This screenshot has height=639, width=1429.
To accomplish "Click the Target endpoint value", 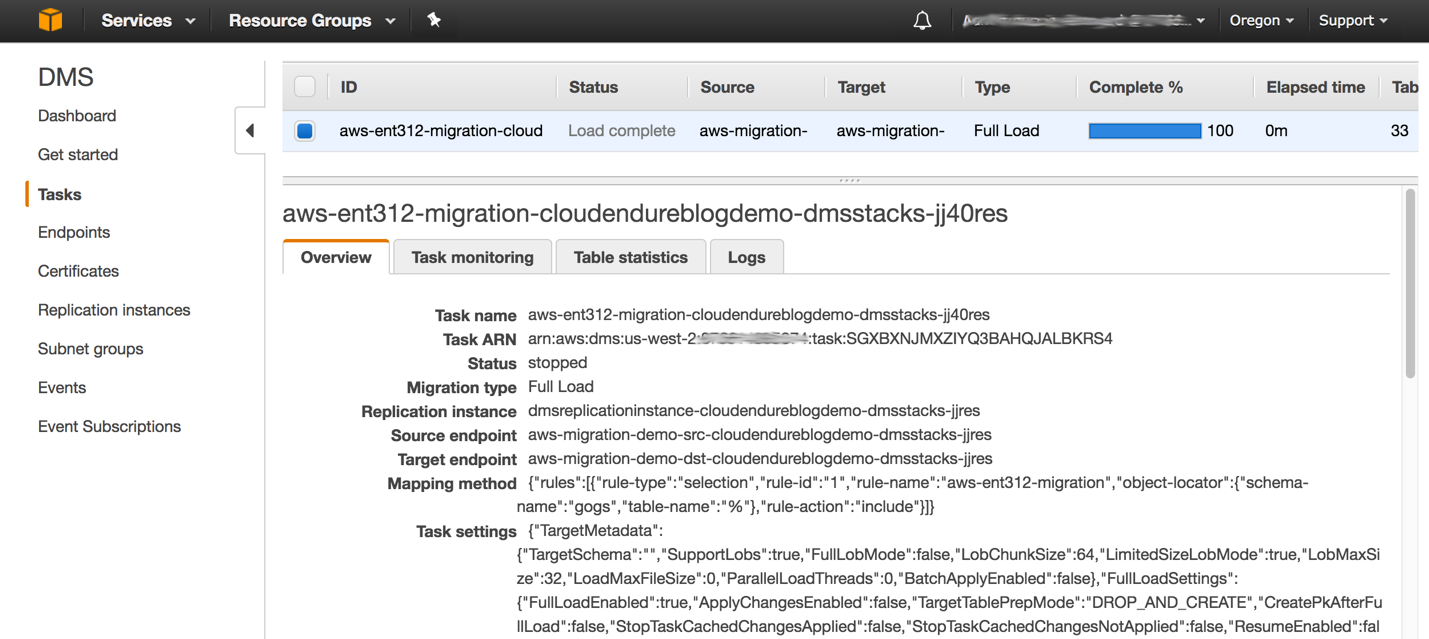I will pos(760,459).
